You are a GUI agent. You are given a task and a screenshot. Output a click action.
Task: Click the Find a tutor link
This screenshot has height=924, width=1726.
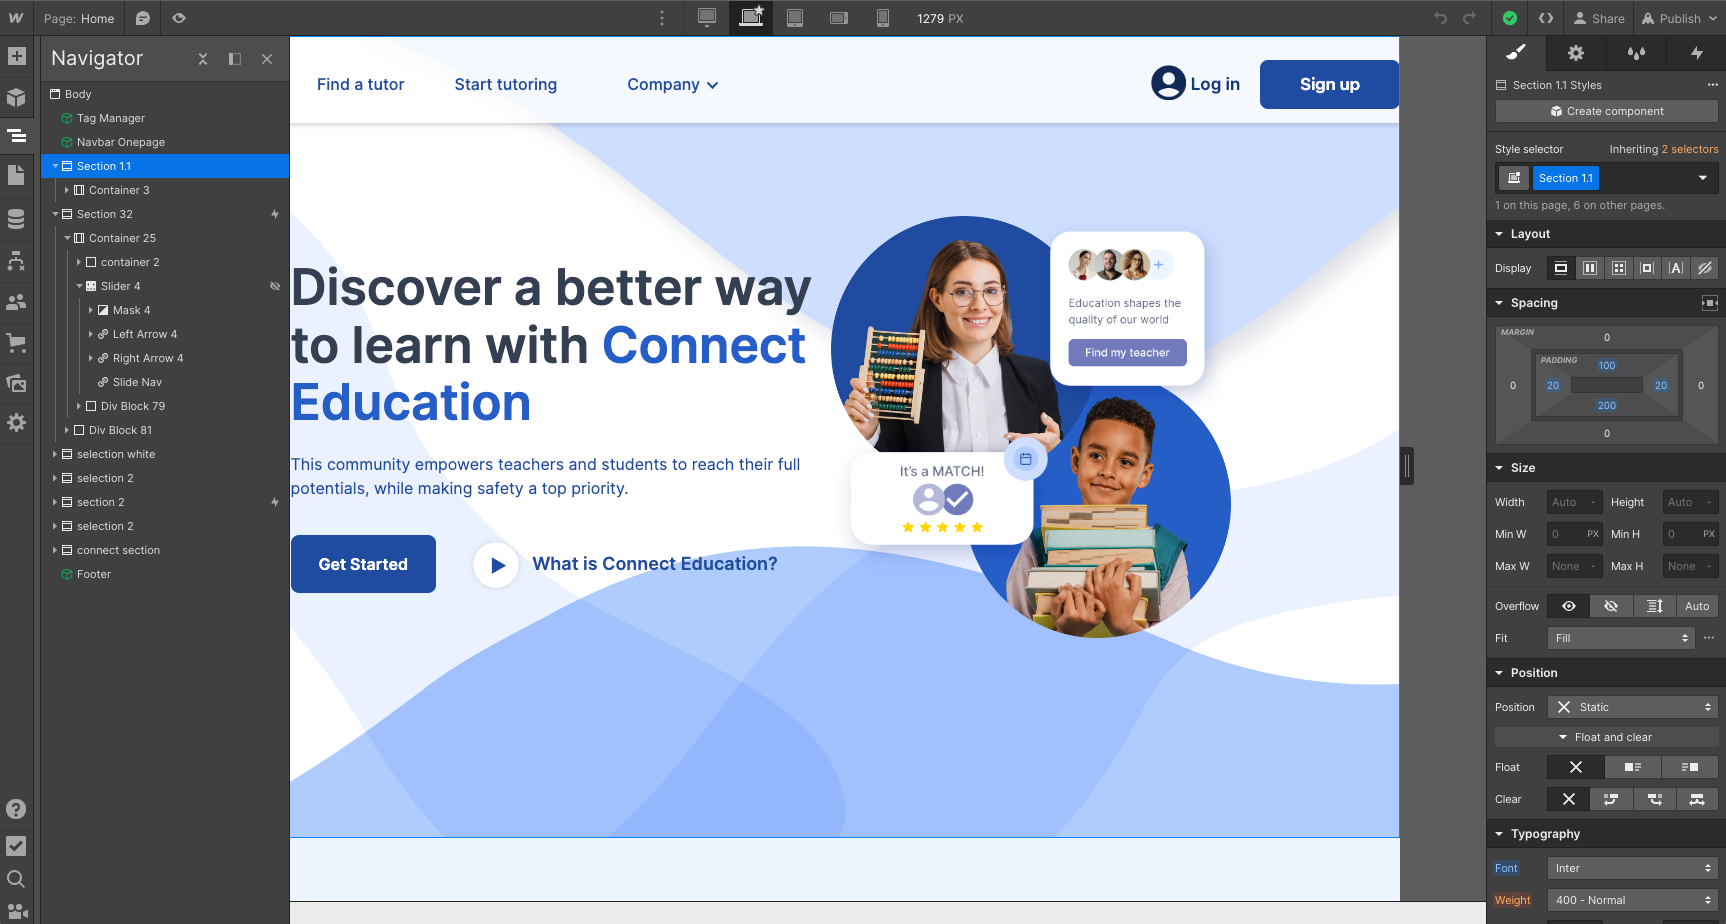click(x=361, y=85)
